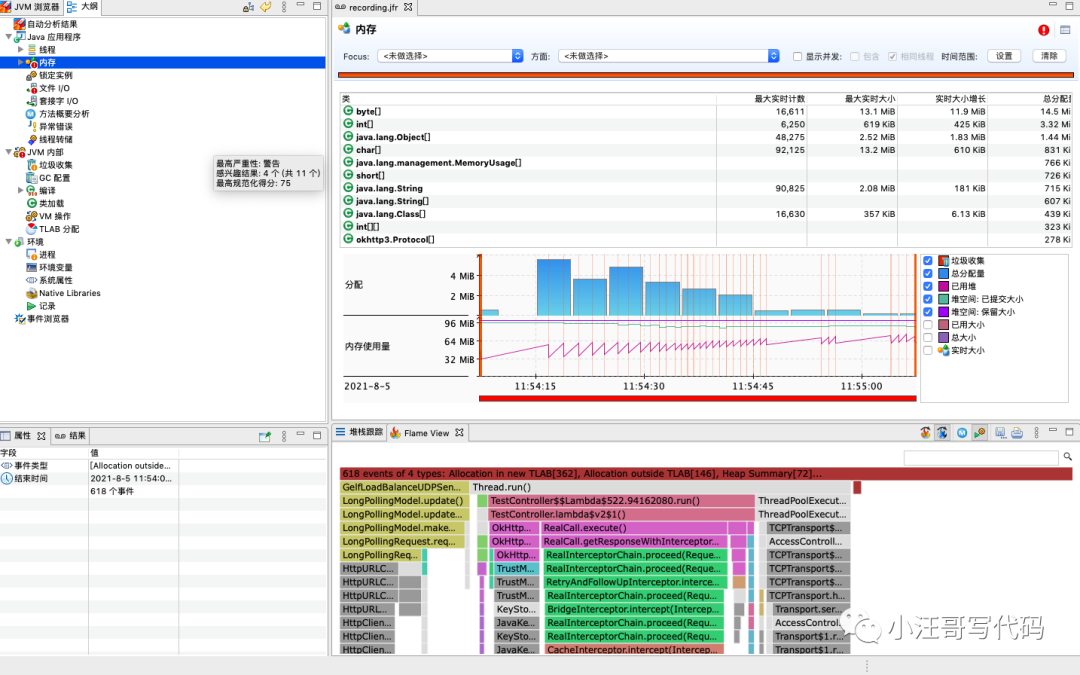The image size is (1080, 675).
Task: Click the magnifier icon next to flame search
Action: click(x=1068, y=457)
